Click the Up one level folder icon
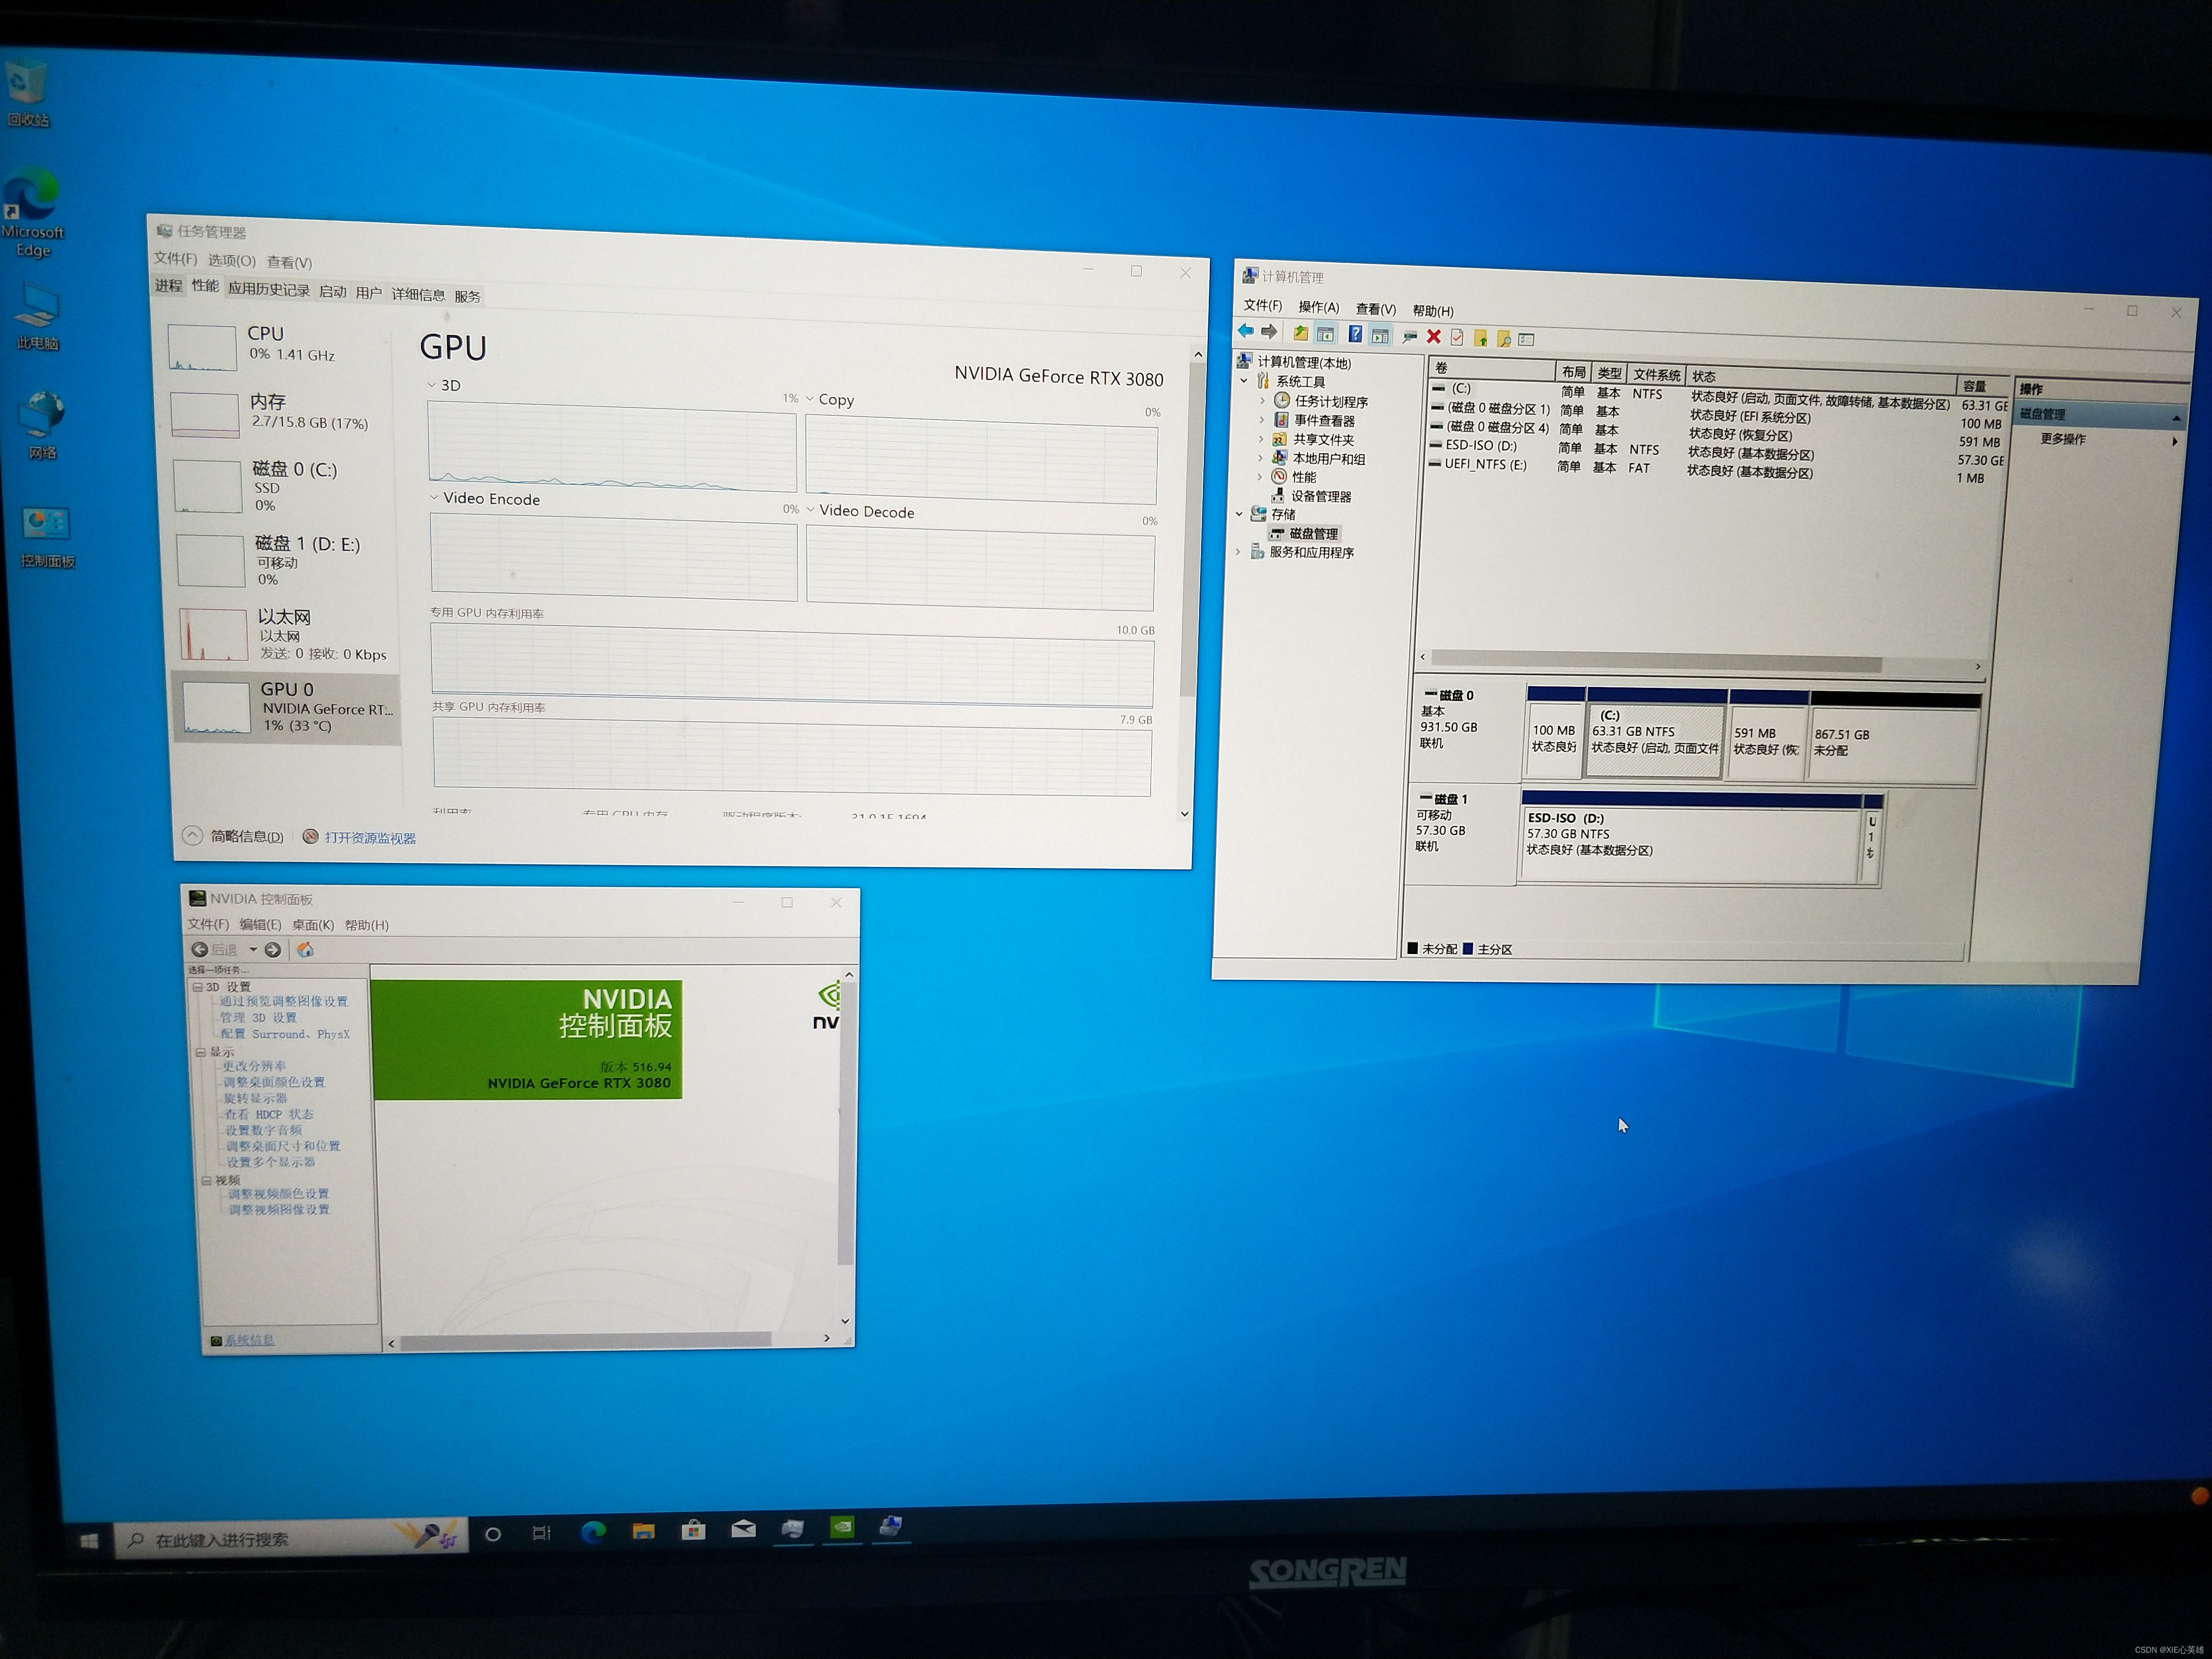Viewport: 2212px width, 1659px height. click(x=1300, y=333)
